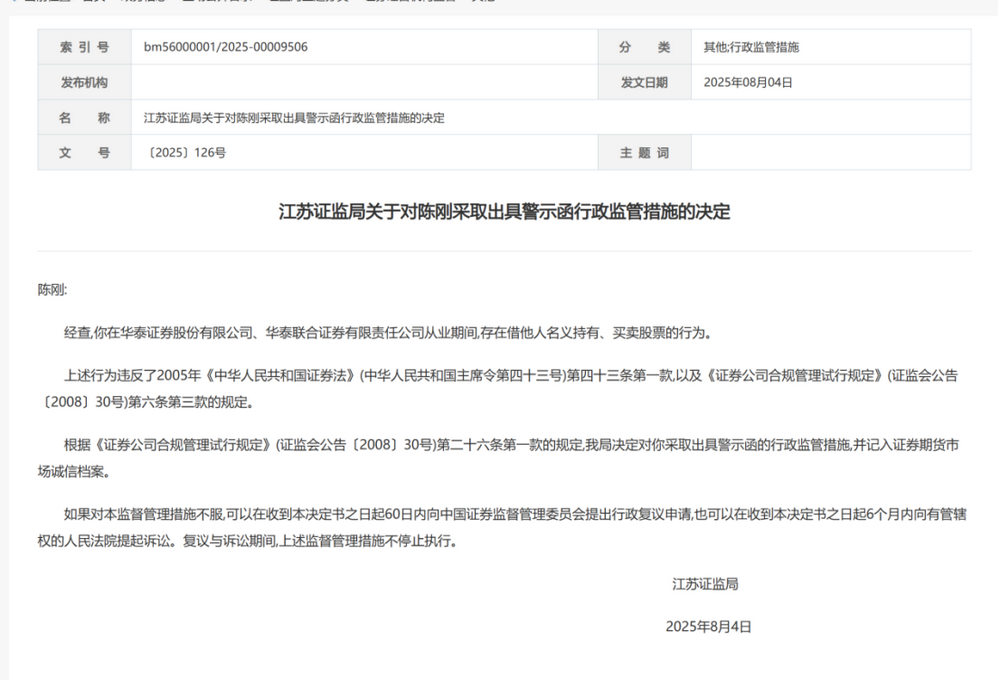
Task: Click the salutation 陈刚:
Action: [52, 290]
